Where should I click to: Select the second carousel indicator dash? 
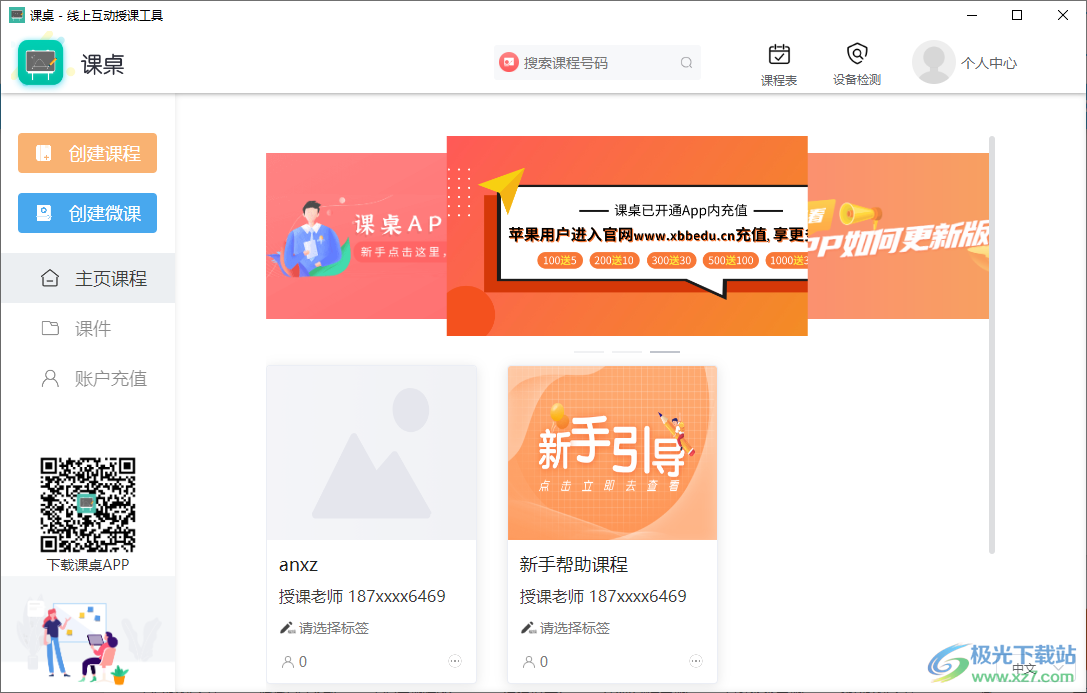(x=627, y=352)
